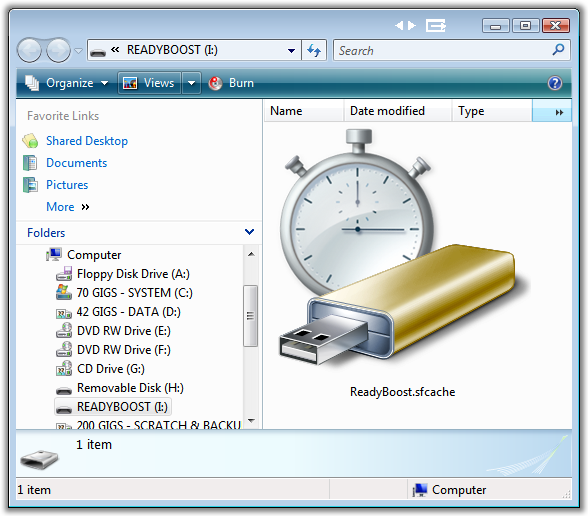Open the Shared Desktop favorite link
Image resolution: width=588 pixels, height=516 pixels.
[x=87, y=141]
